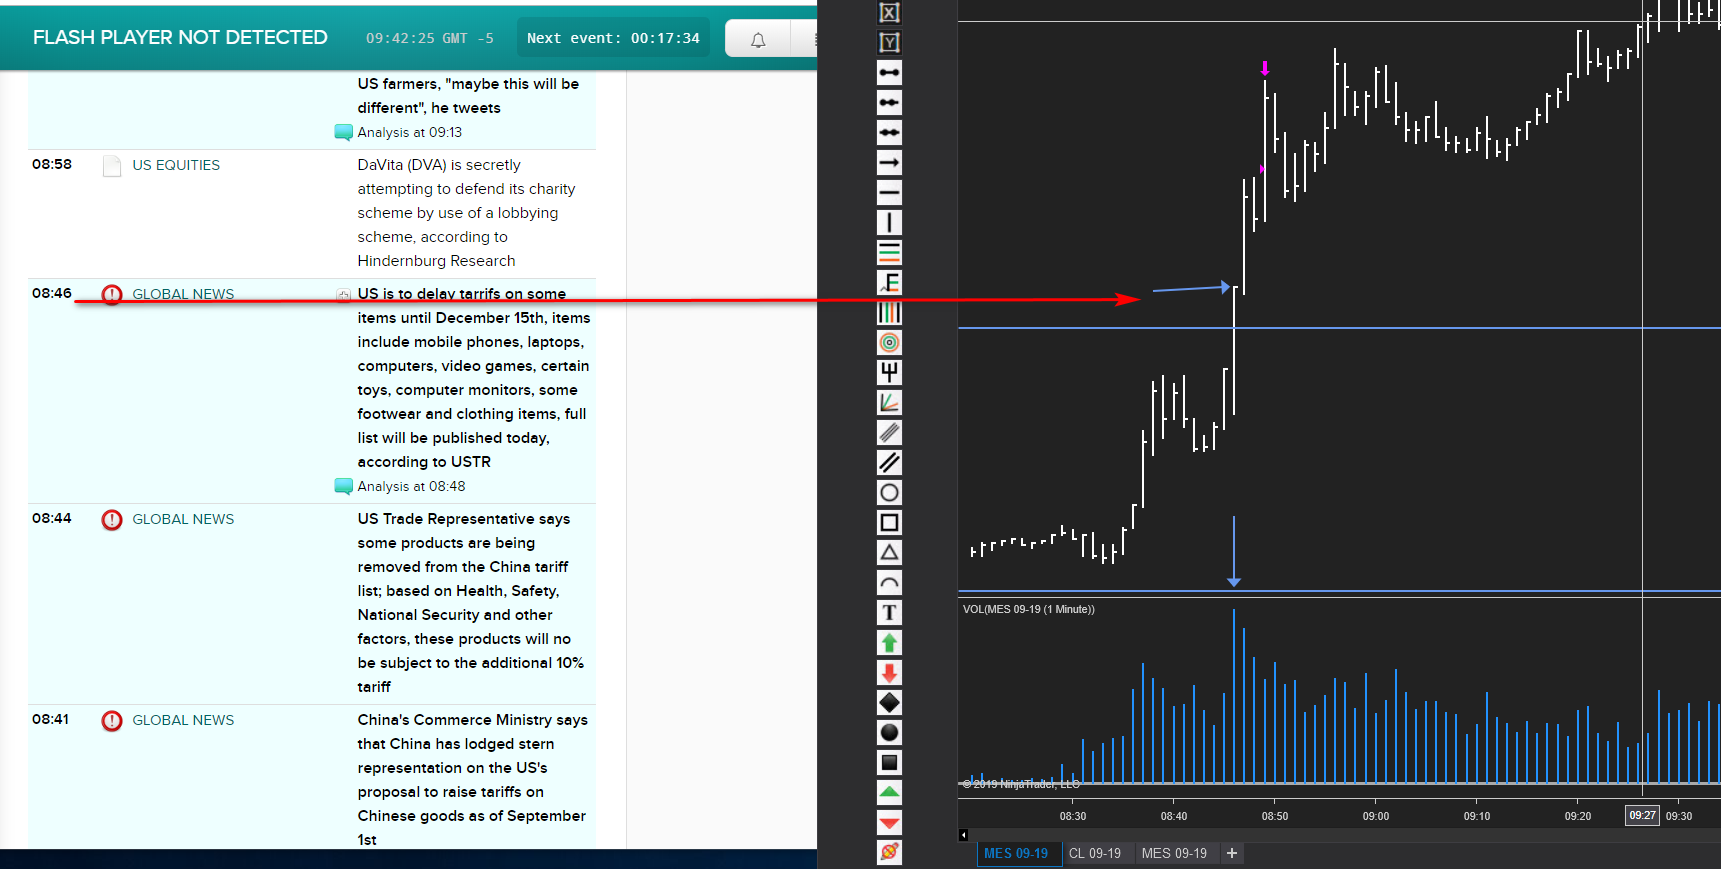Click the US EQUITIES category label

point(176,165)
